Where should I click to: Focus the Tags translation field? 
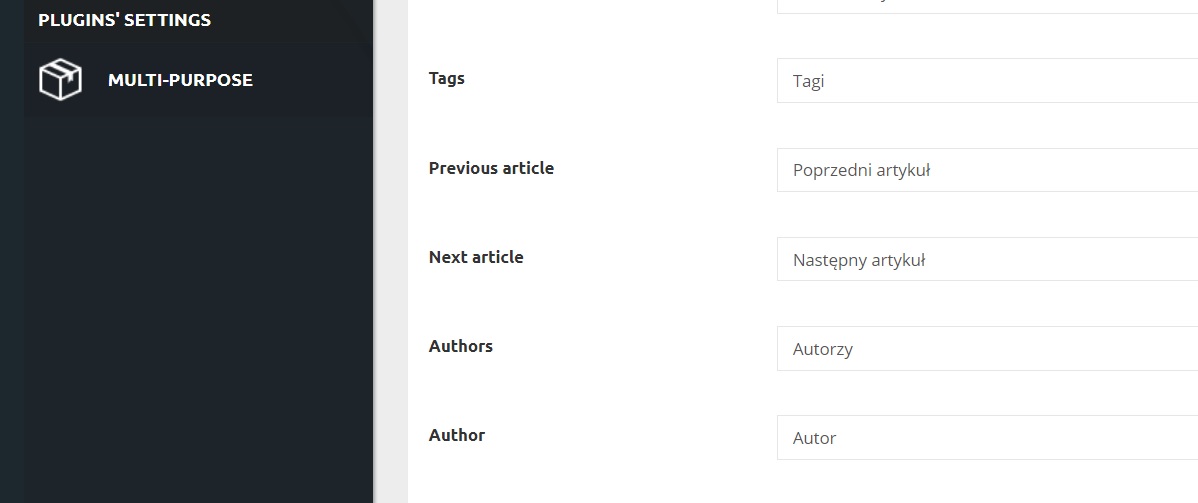987,80
